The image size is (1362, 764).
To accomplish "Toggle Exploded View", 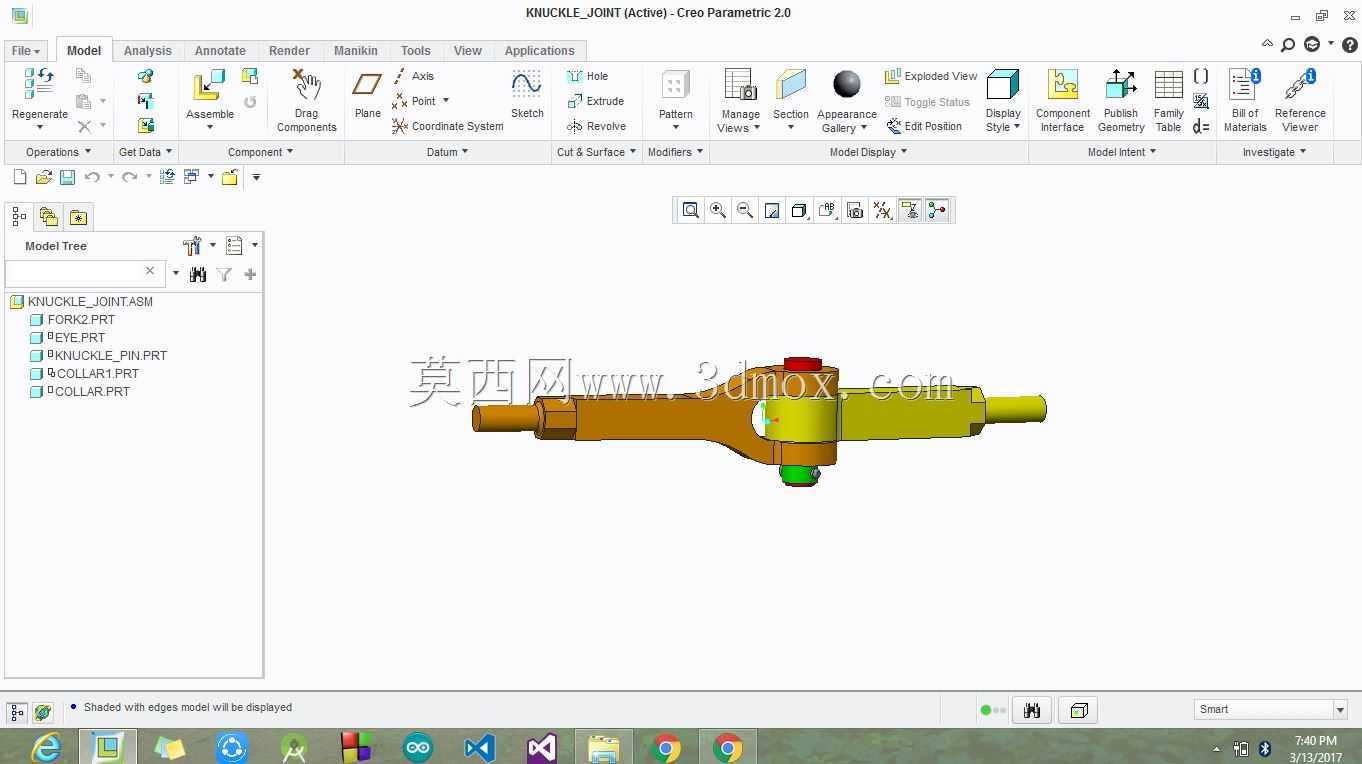I will point(931,76).
